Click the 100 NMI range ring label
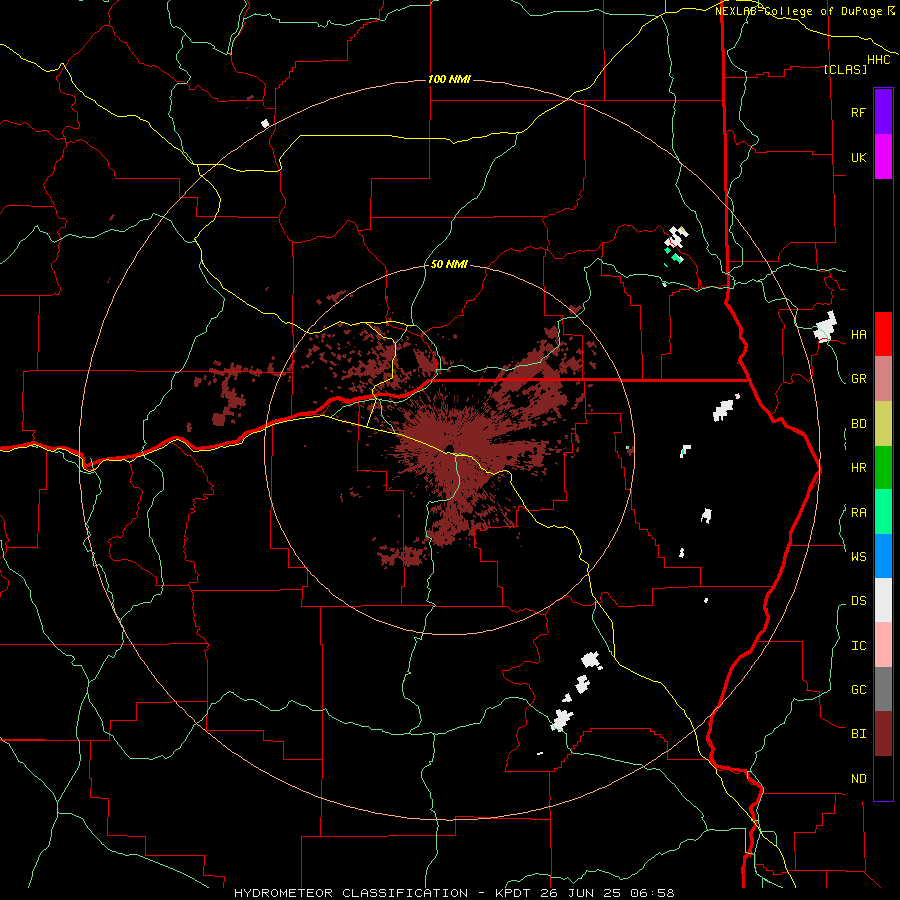The image size is (900, 900). [449, 79]
